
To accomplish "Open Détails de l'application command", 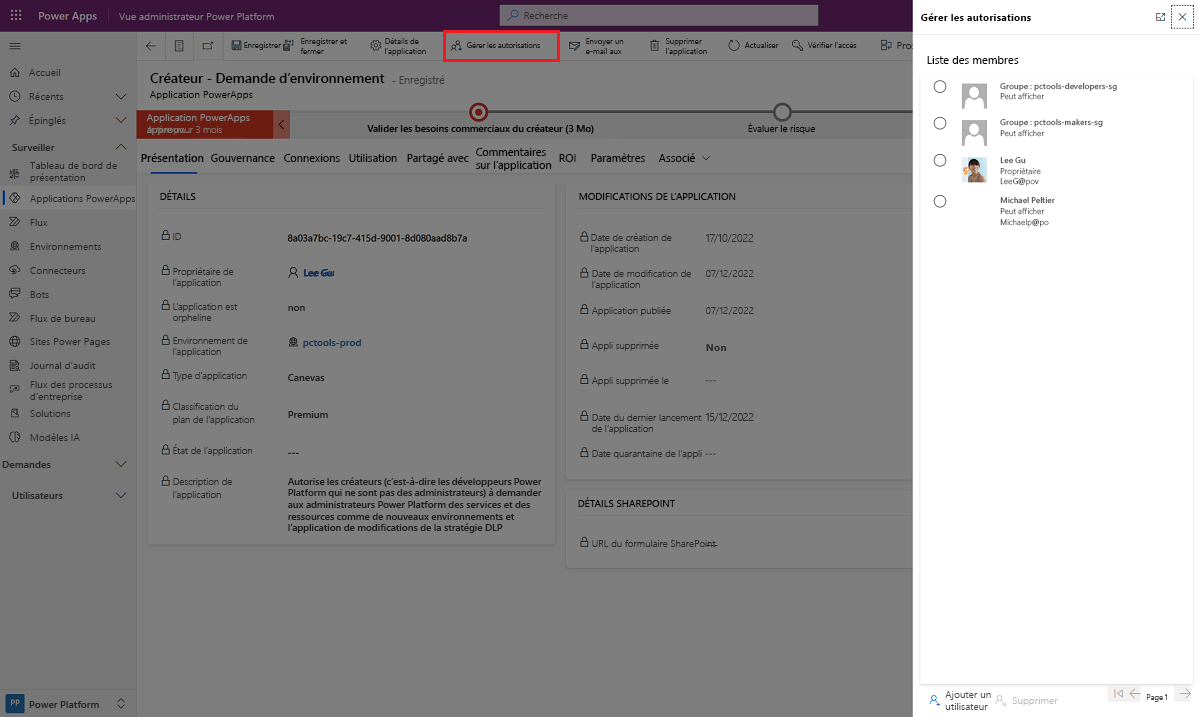I will (x=398, y=46).
